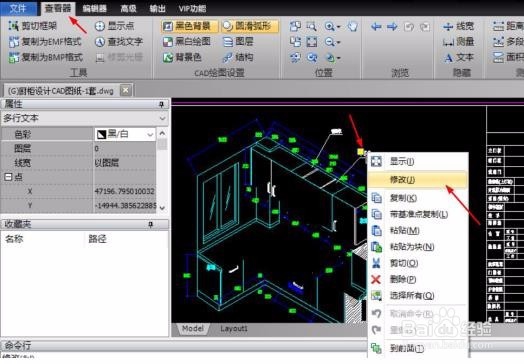Click the X coordinate value field
The height and width of the screenshot is (364, 524).
(124, 191)
